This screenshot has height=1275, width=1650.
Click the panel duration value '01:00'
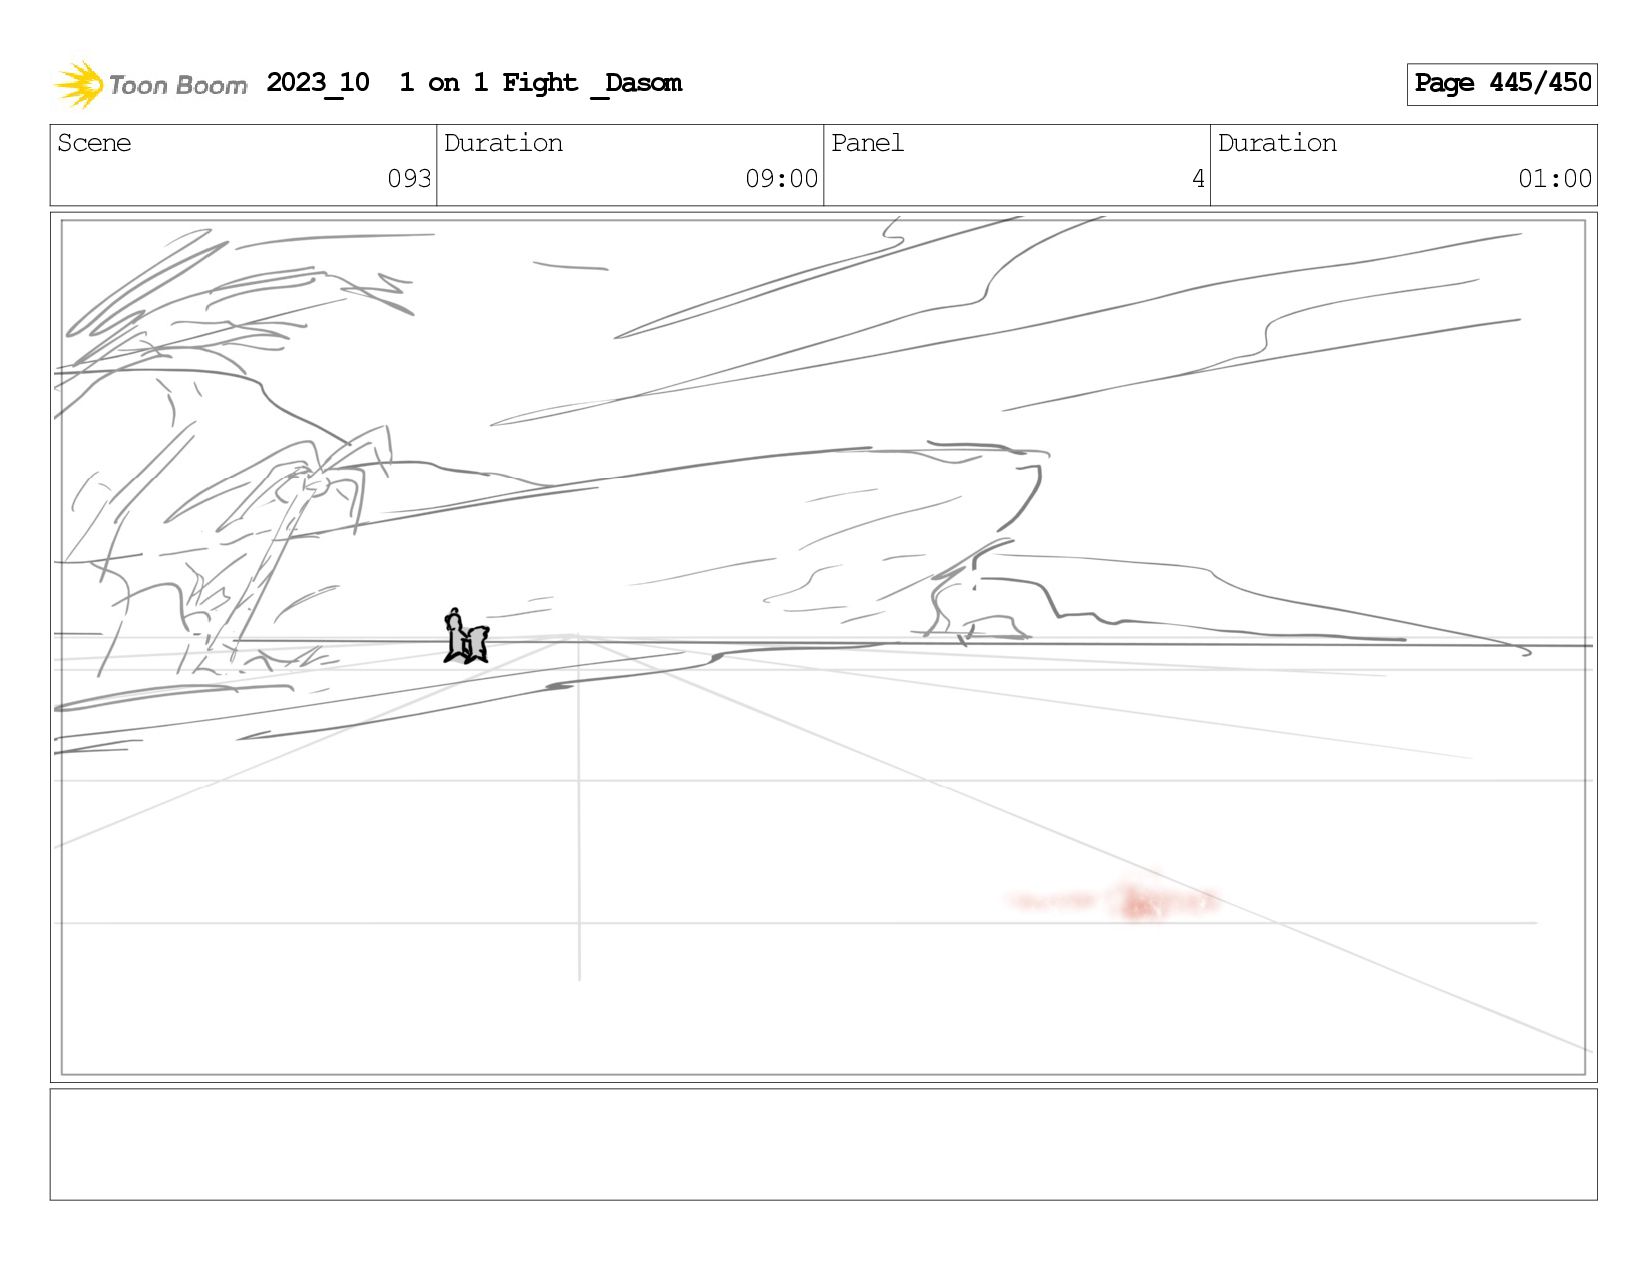click(1554, 179)
